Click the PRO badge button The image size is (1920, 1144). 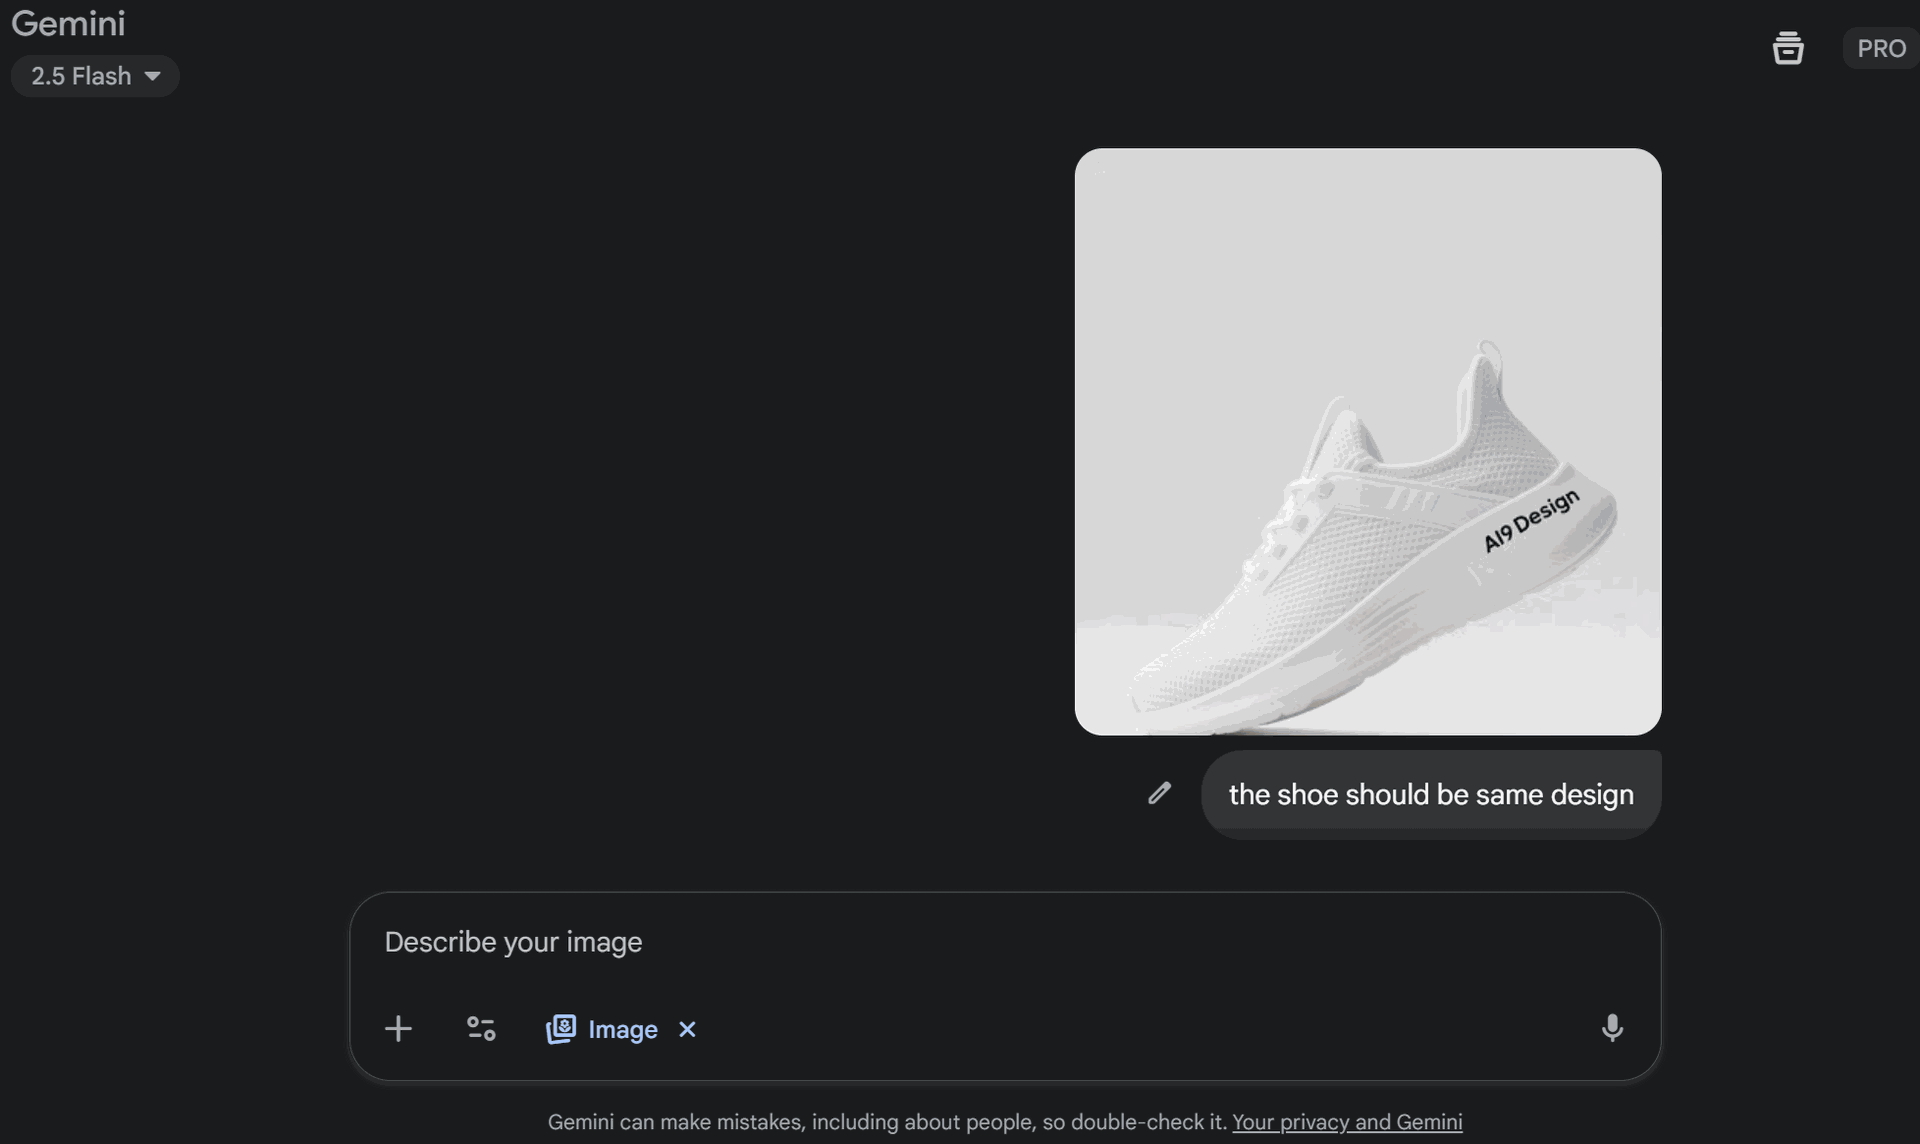(x=1881, y=48)
